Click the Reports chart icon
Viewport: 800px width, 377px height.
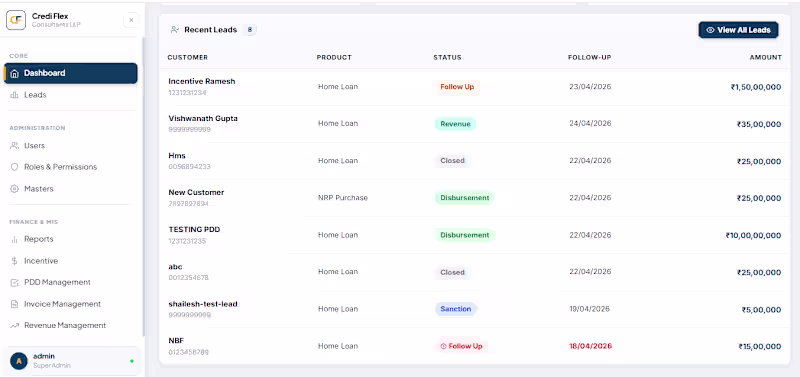[14, 239]
